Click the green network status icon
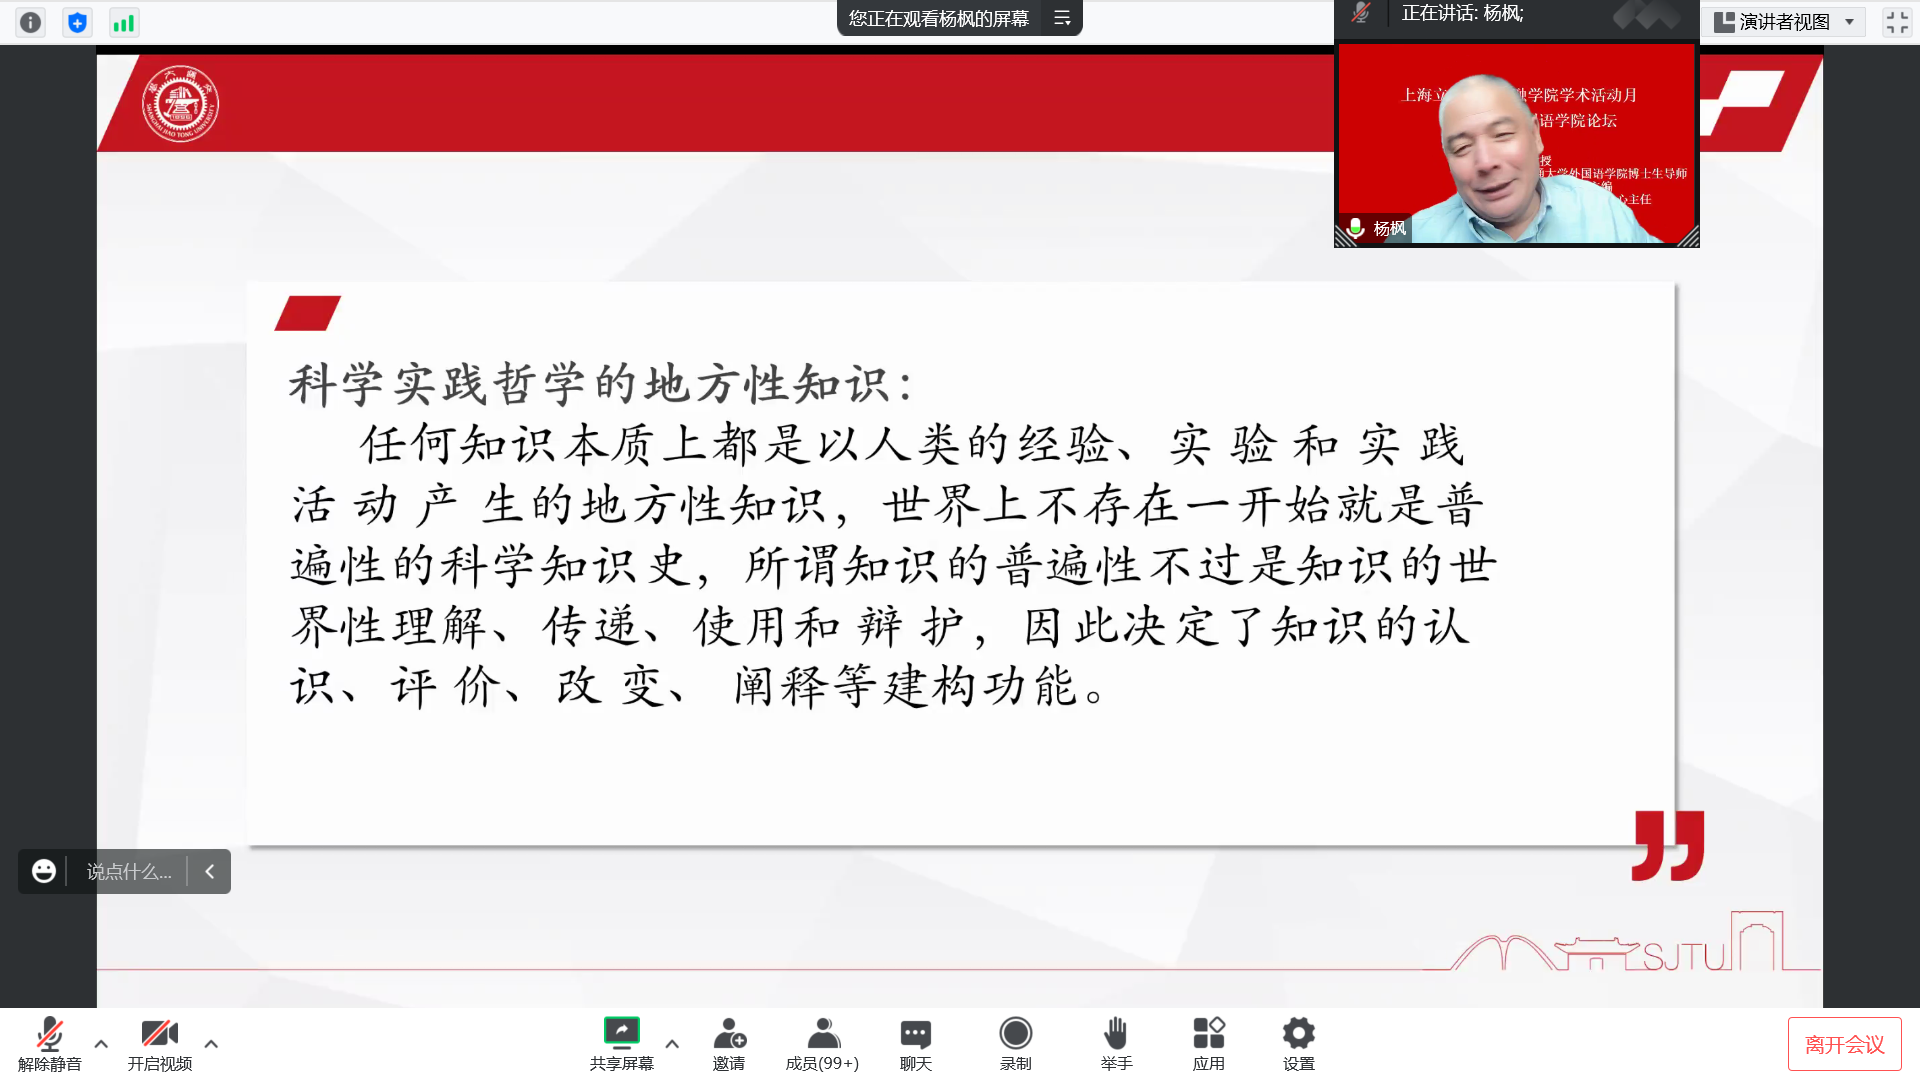 [x=124, y=22]
